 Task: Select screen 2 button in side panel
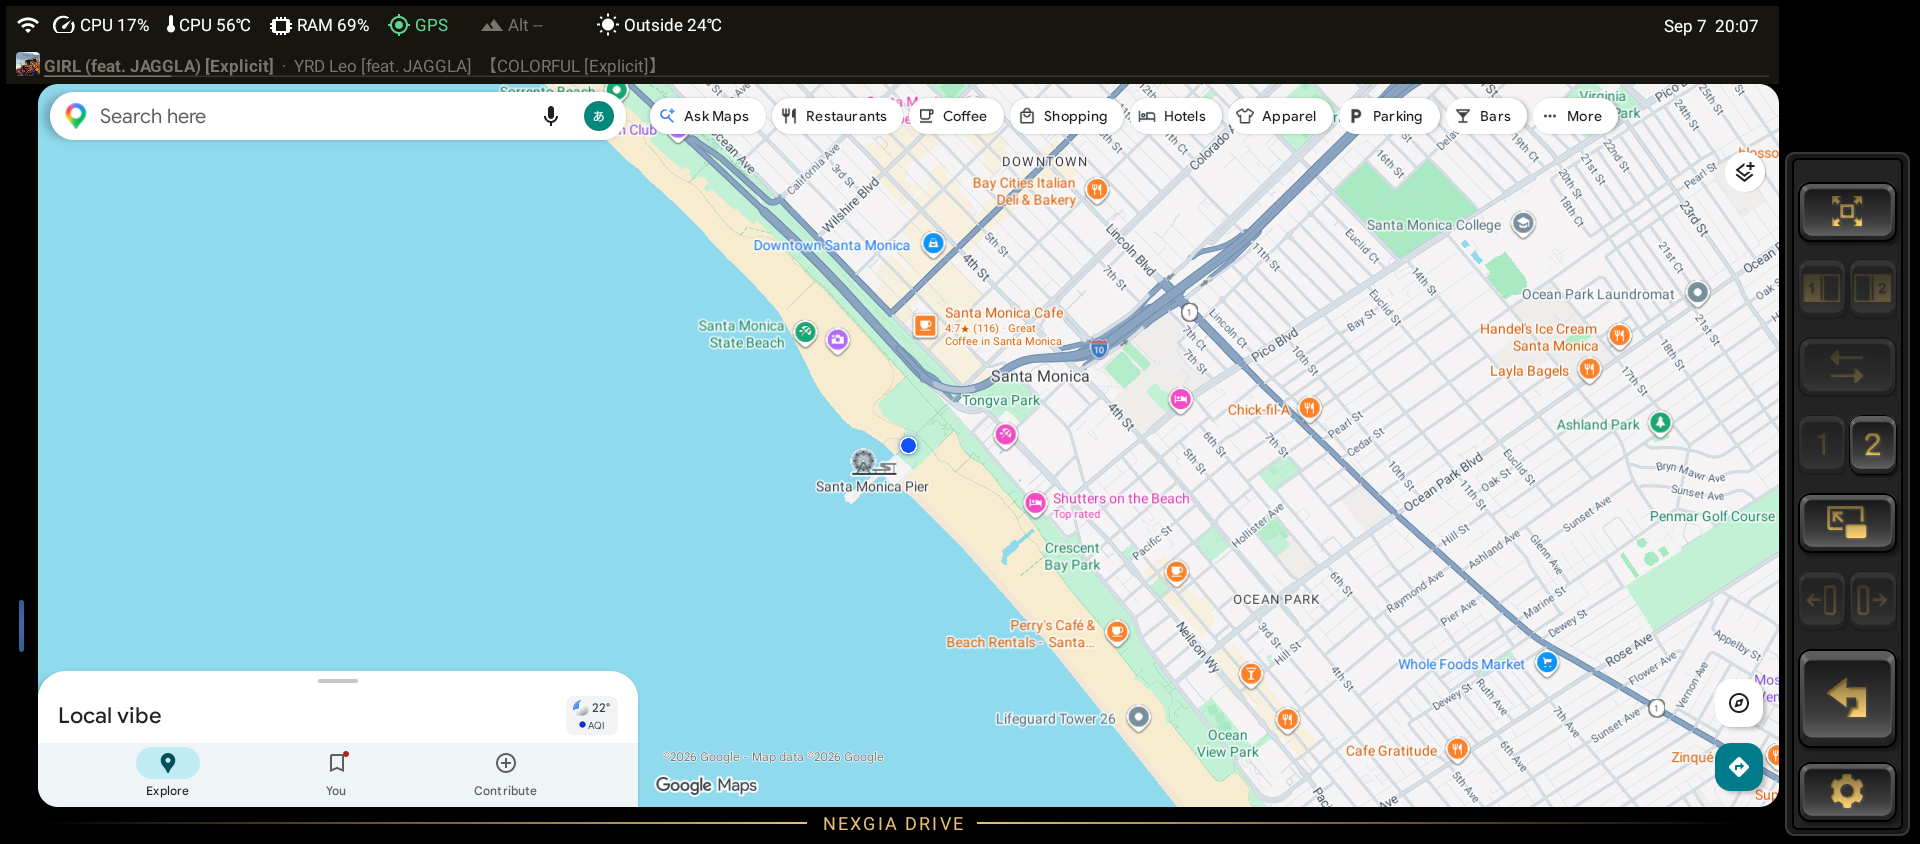(x=1872, y=444)
